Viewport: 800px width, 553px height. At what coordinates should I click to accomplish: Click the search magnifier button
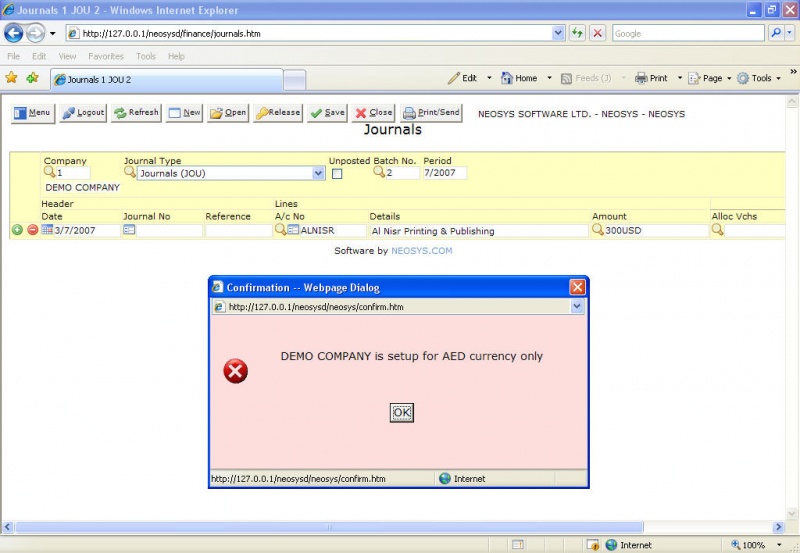click(x=776, y=33)
